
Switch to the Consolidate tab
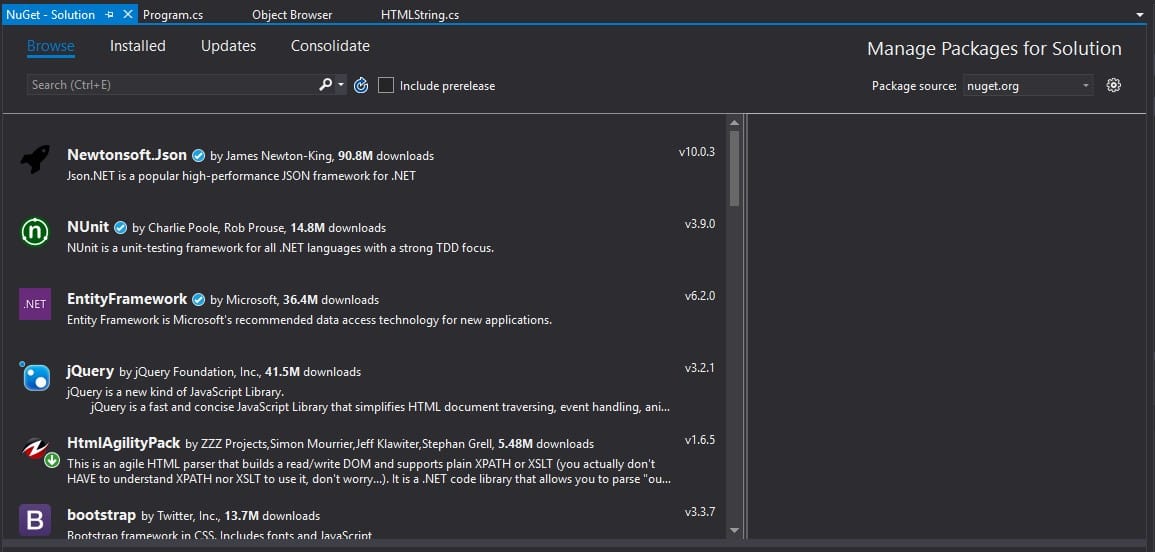click(x=330, y=46)
